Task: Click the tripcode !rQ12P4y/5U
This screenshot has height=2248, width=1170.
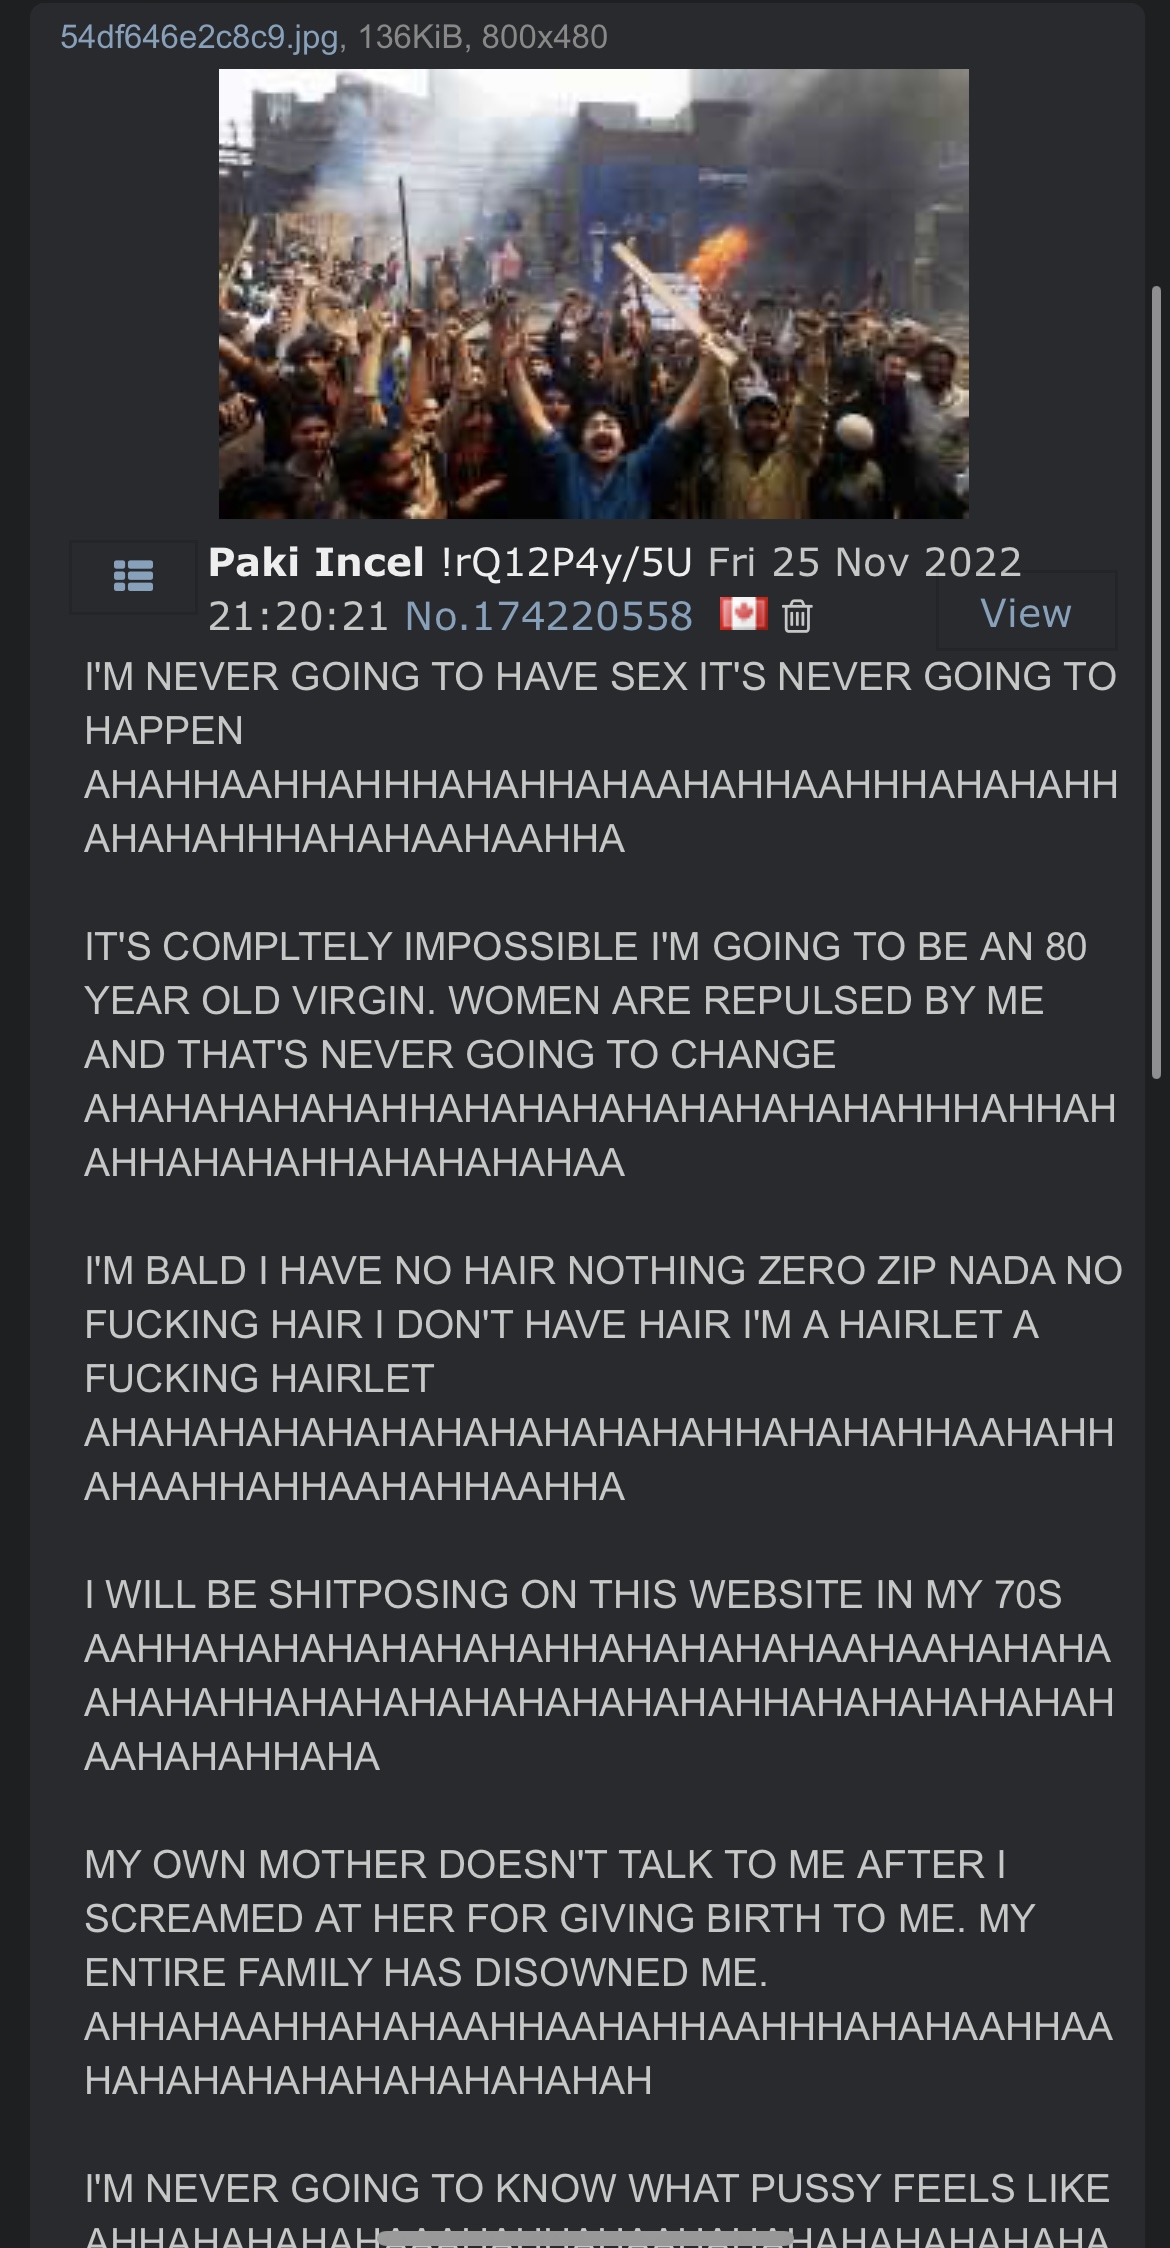Action: (566, 563)
